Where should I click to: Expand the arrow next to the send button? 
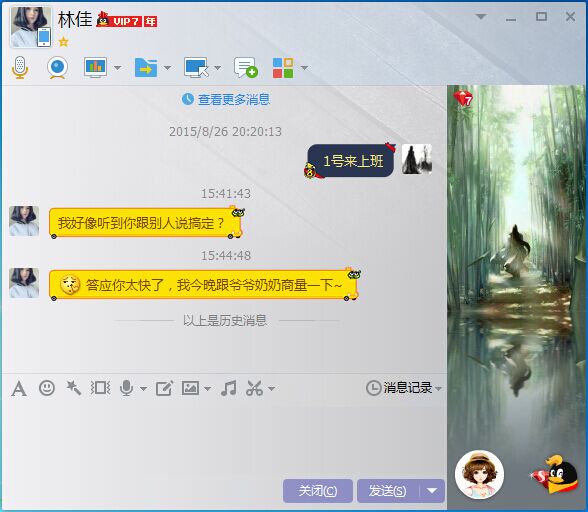432,491
